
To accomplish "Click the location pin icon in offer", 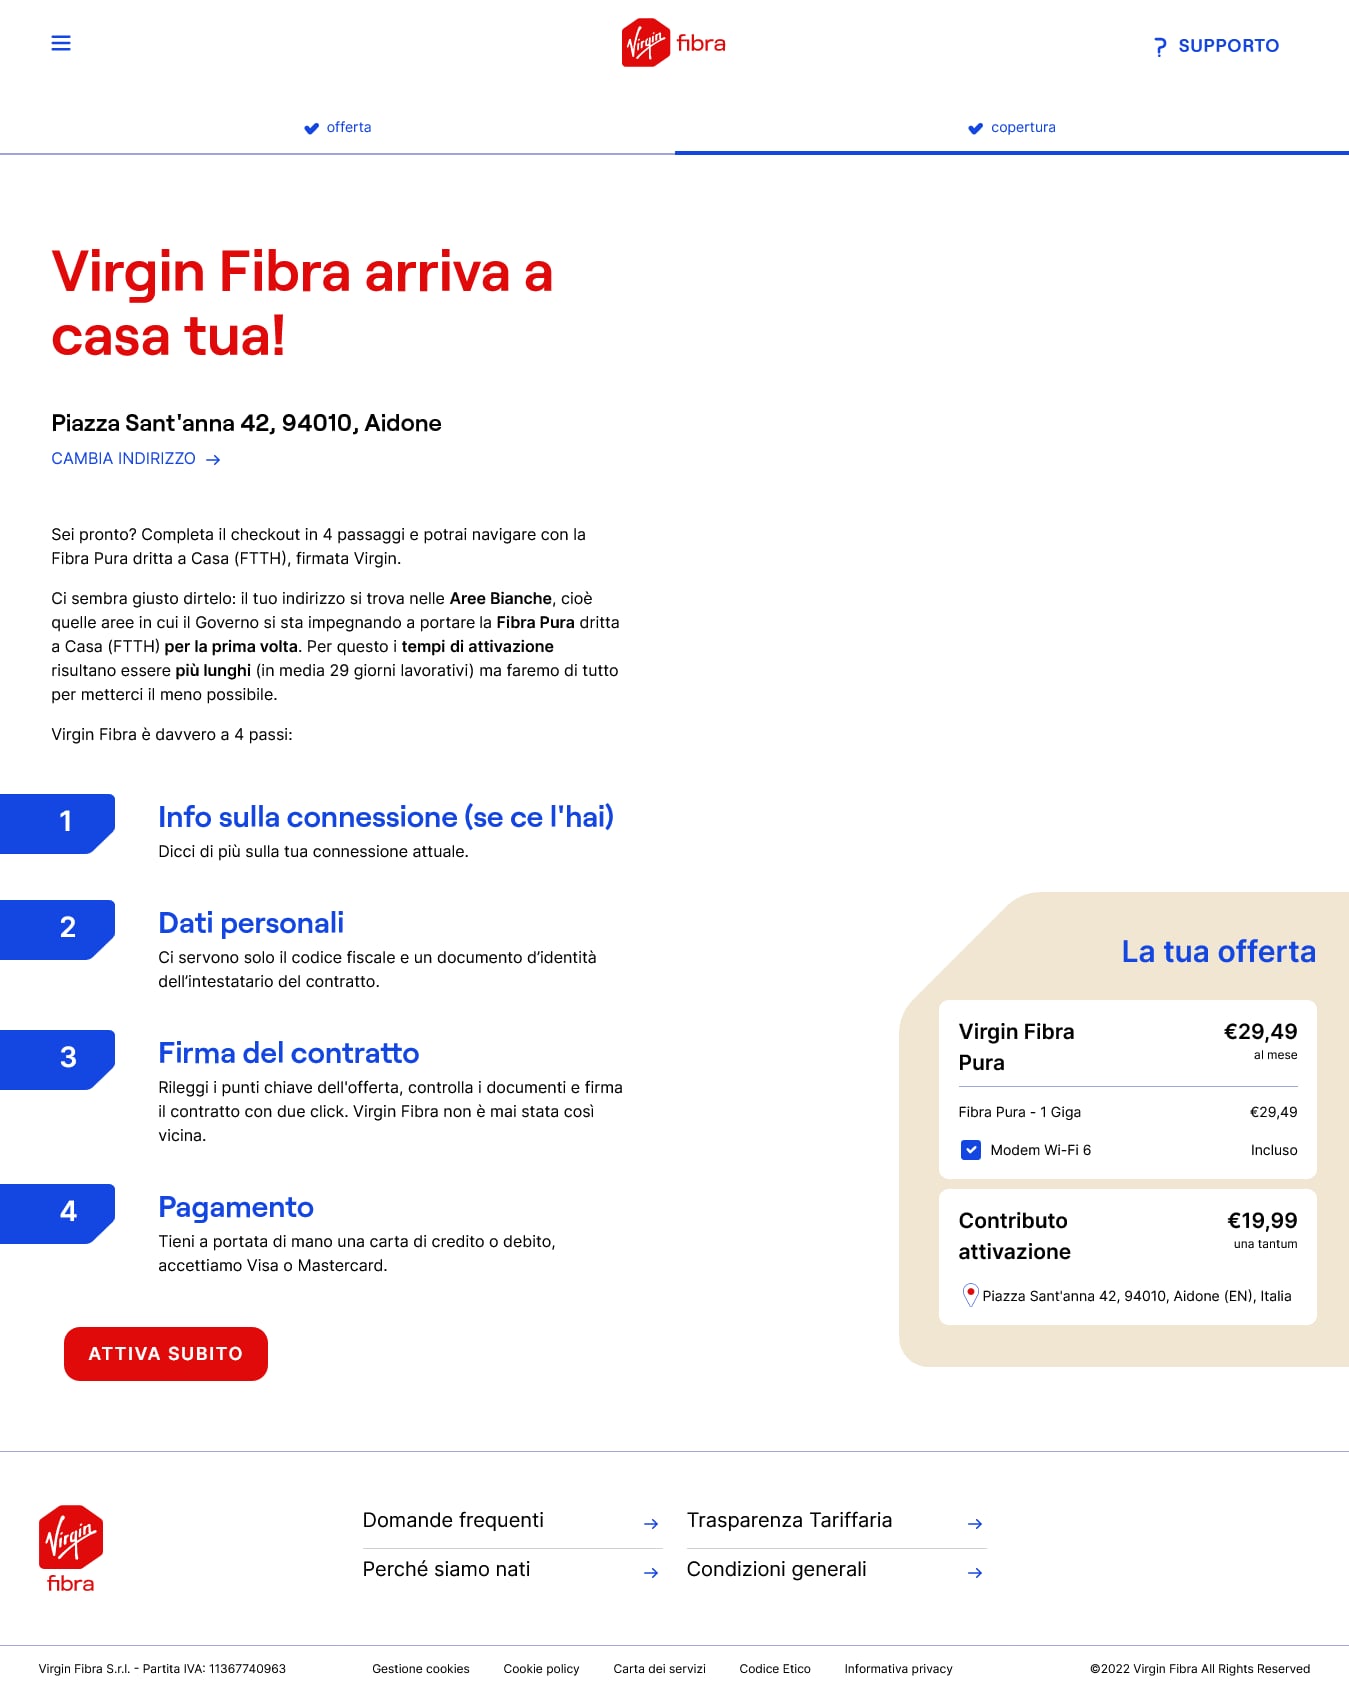I will [969, 1295].
